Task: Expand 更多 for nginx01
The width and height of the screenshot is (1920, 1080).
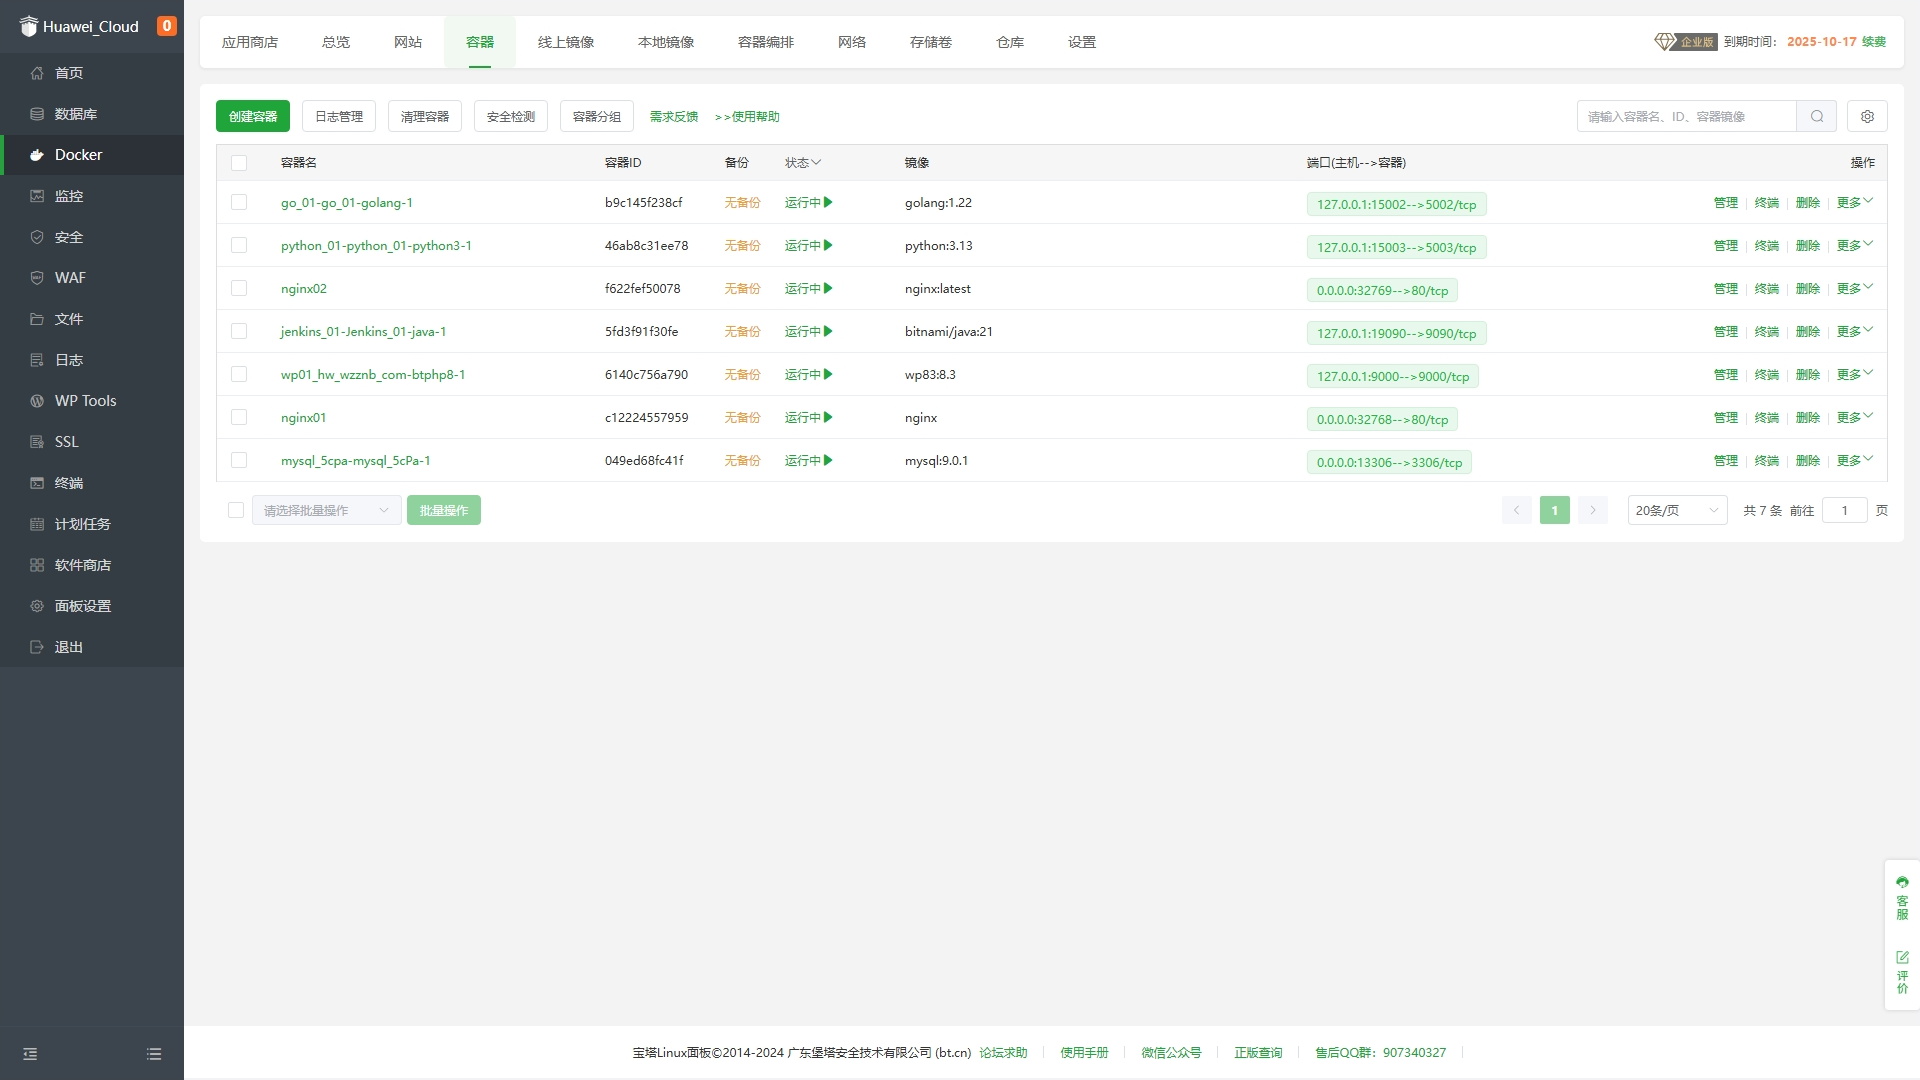Action: click(x=1855, y=417)
